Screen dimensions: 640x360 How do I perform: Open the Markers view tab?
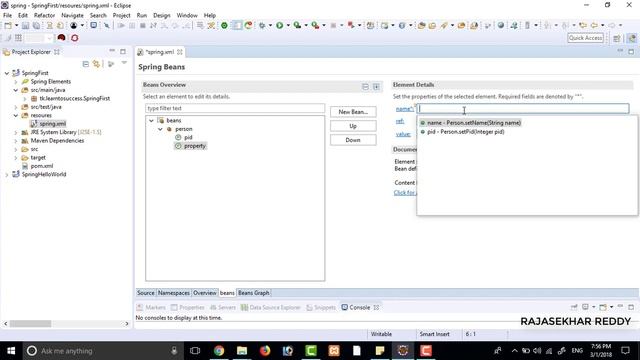(x=151, y=307)
